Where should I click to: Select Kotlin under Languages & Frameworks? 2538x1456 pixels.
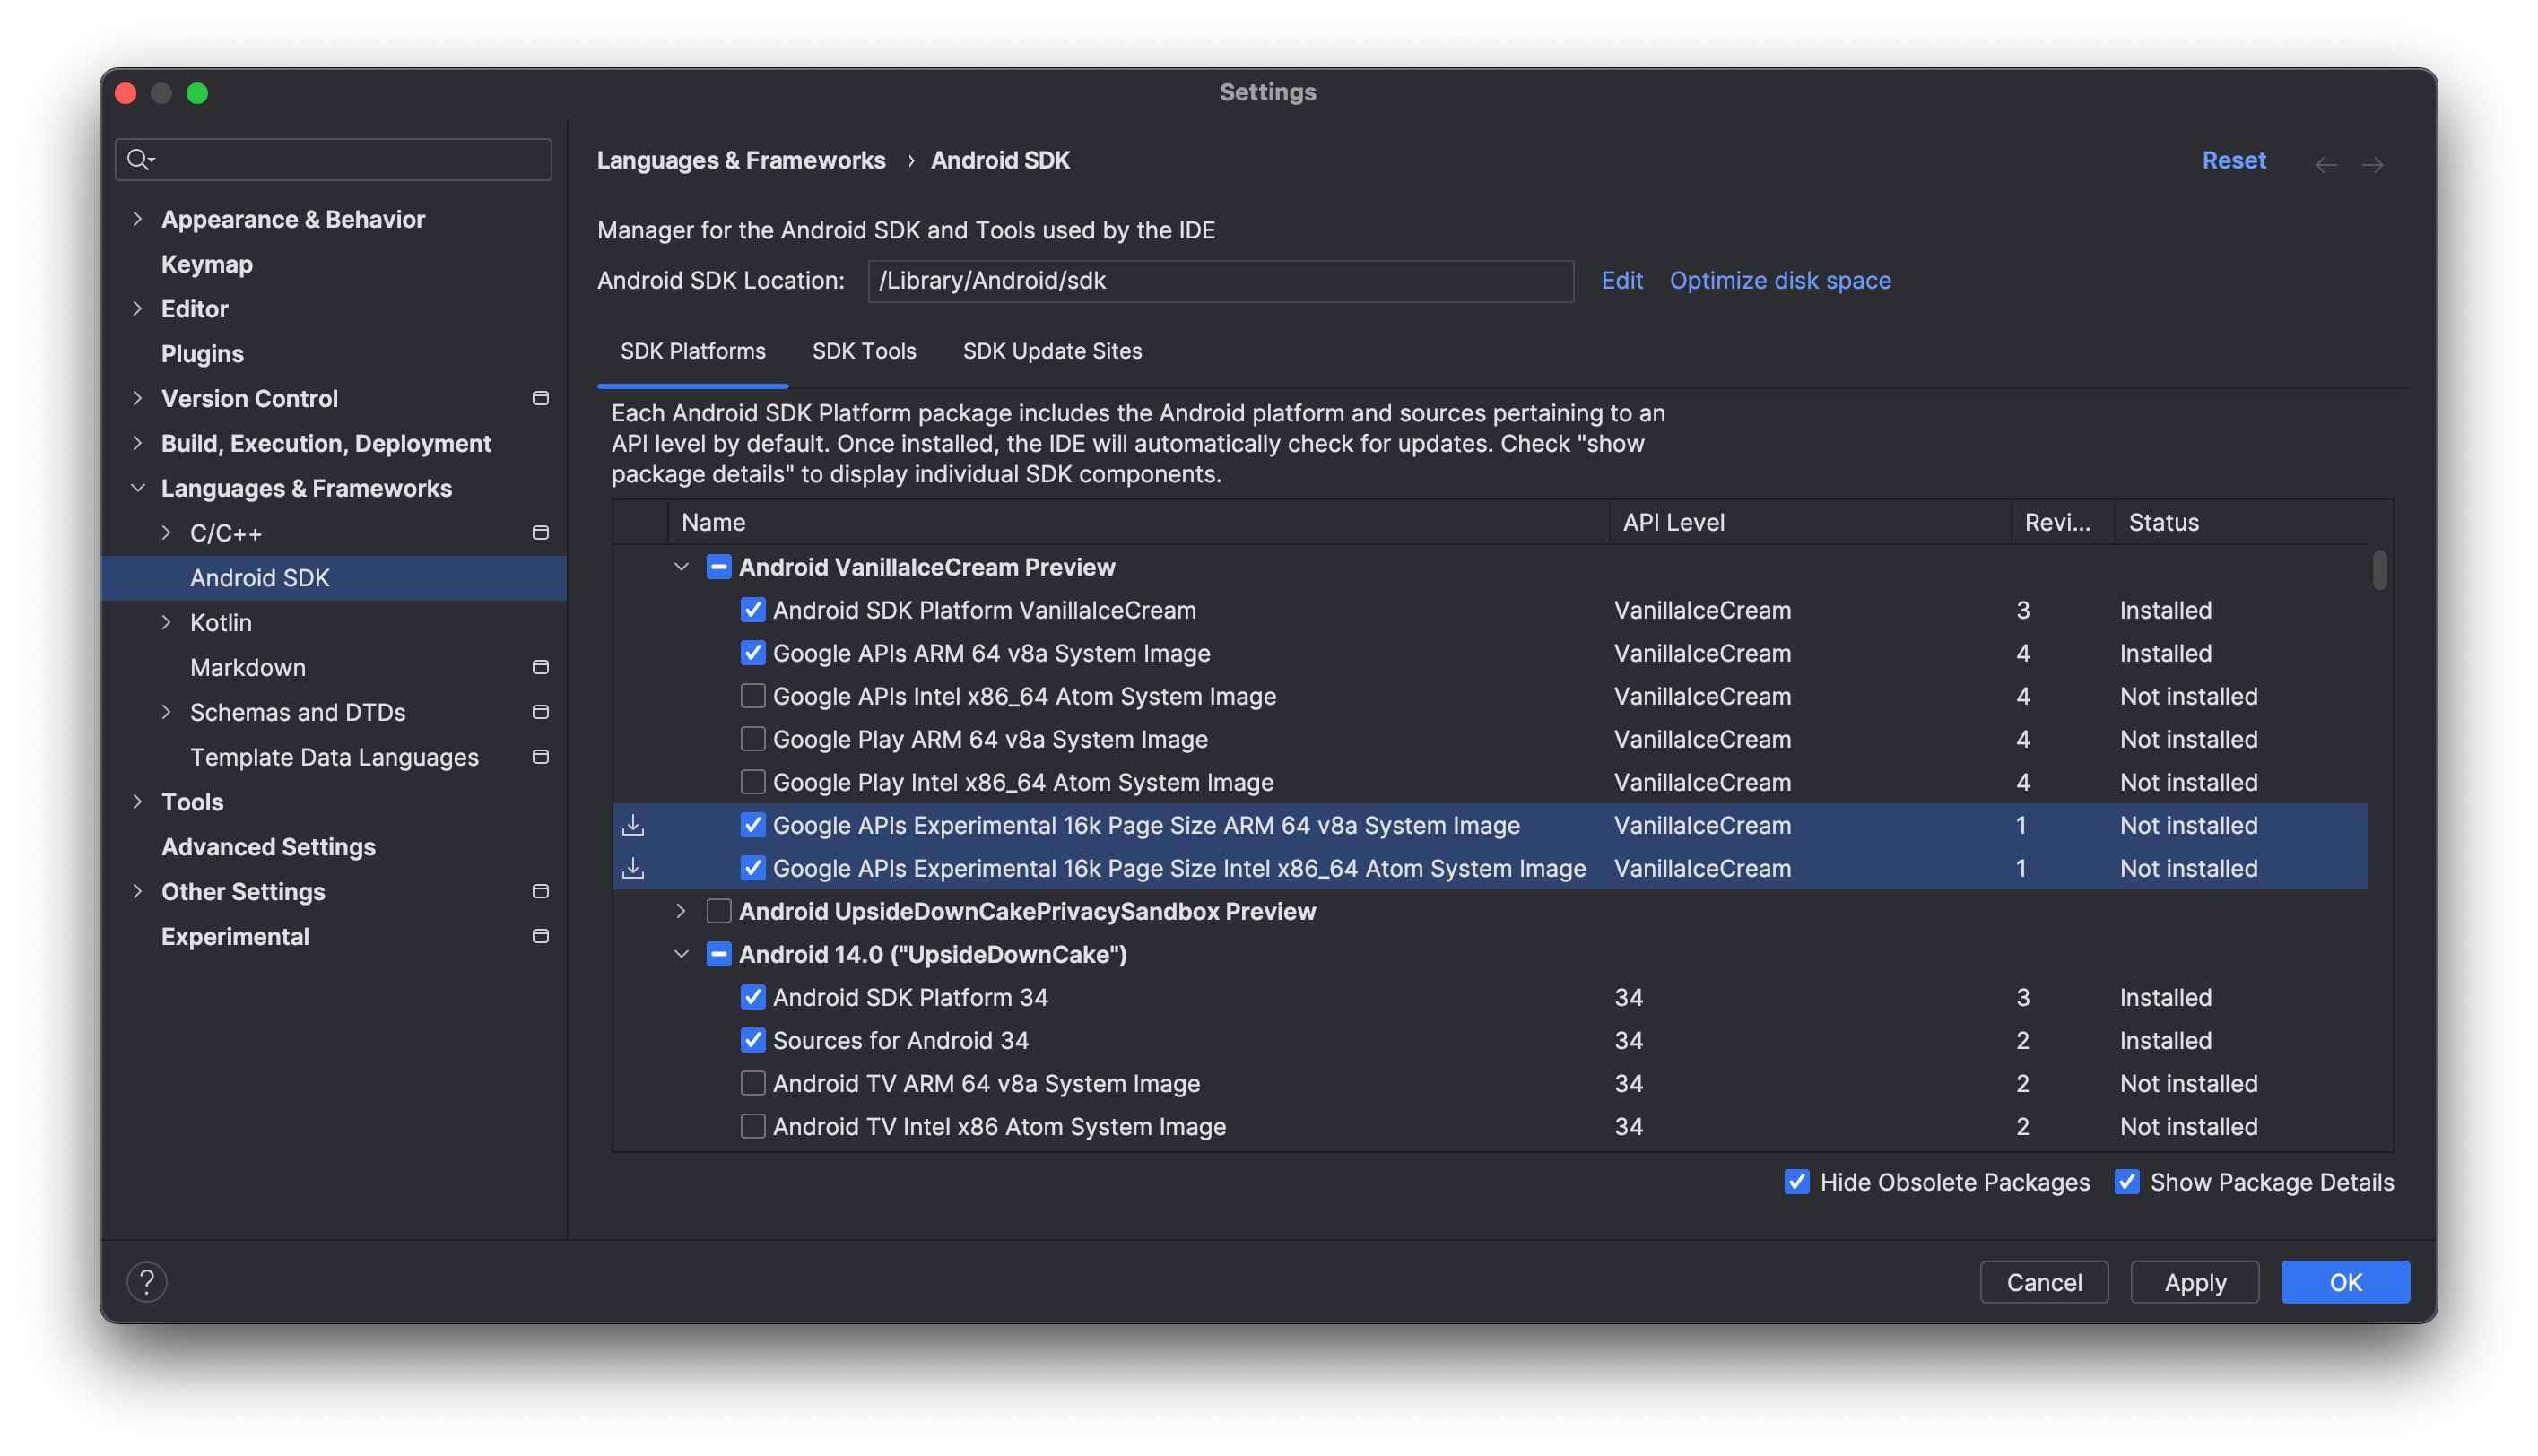coord(222,622)
